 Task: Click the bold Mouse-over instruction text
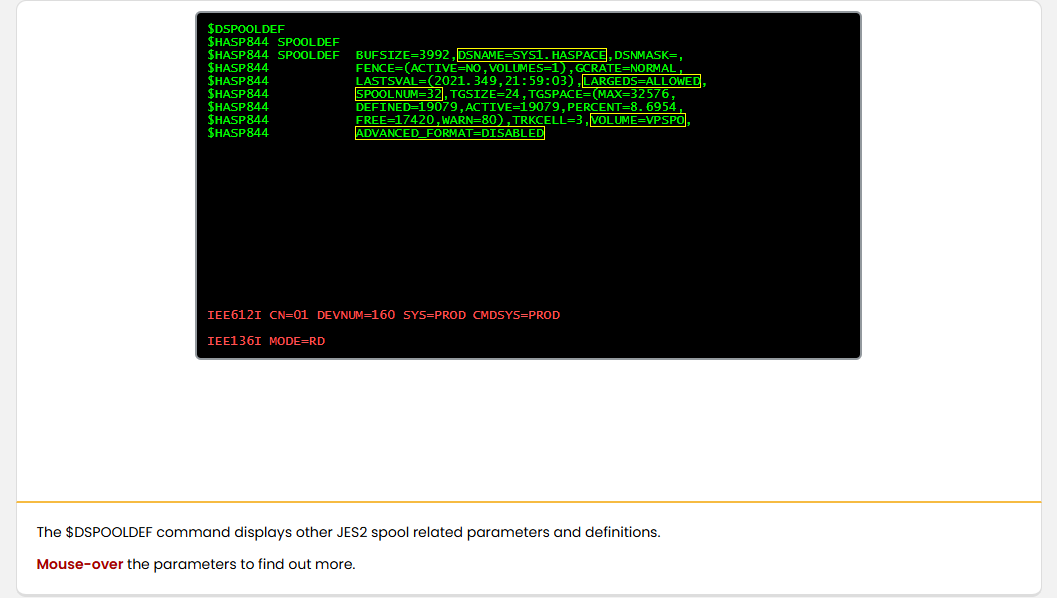tap(80, 564)
